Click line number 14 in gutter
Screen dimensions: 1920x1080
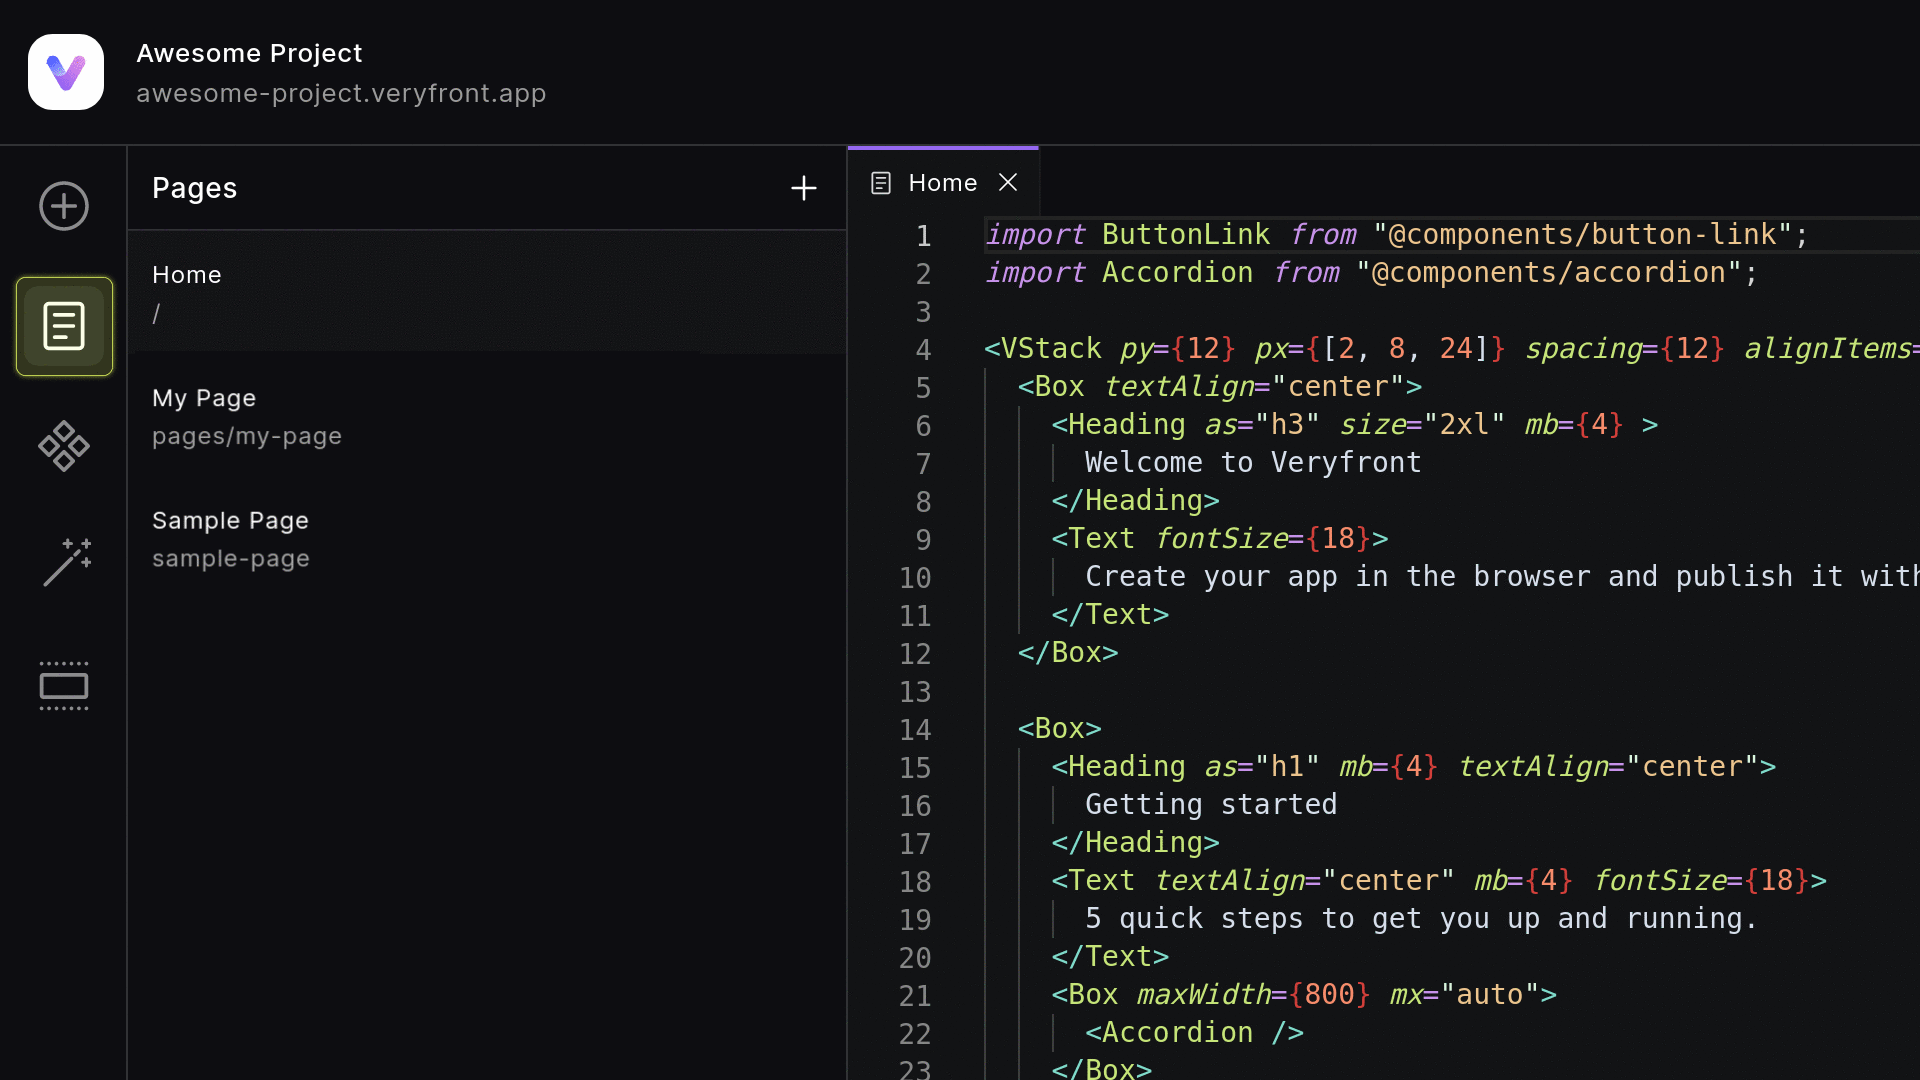915,730
